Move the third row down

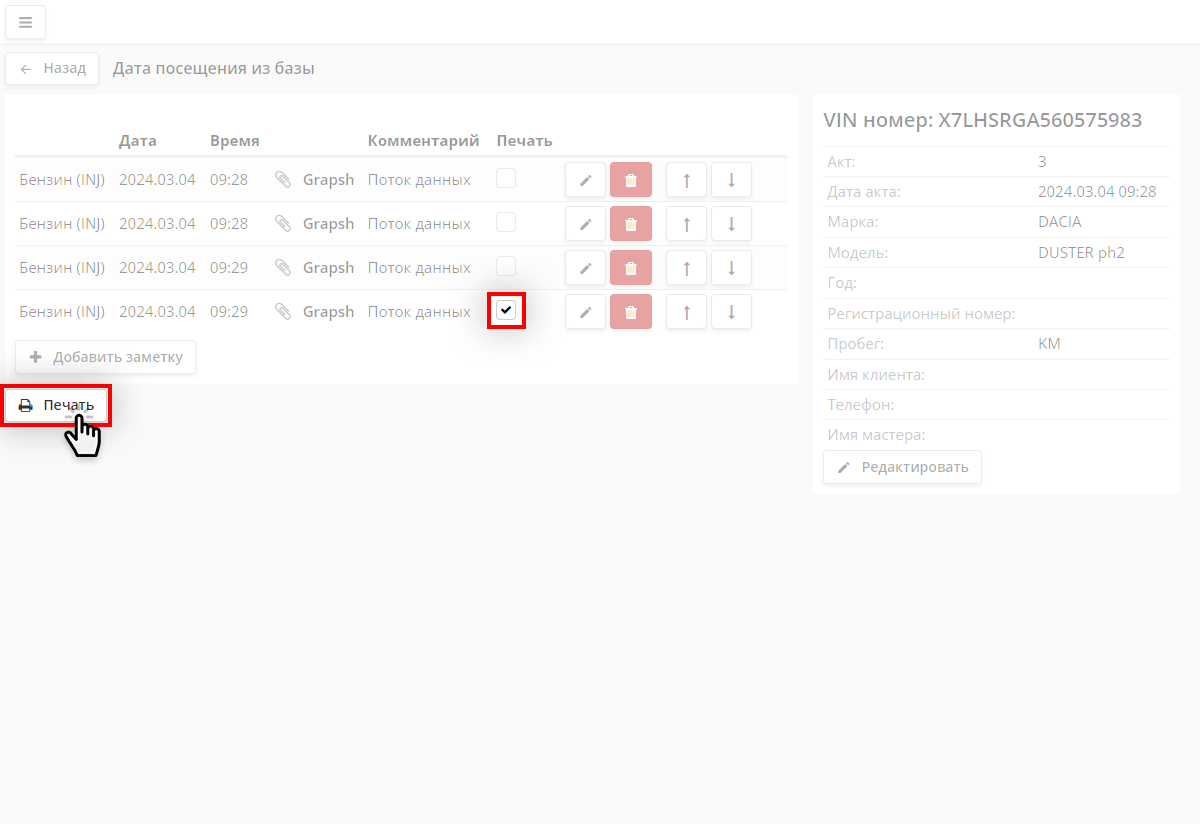(x=731, y=268)
